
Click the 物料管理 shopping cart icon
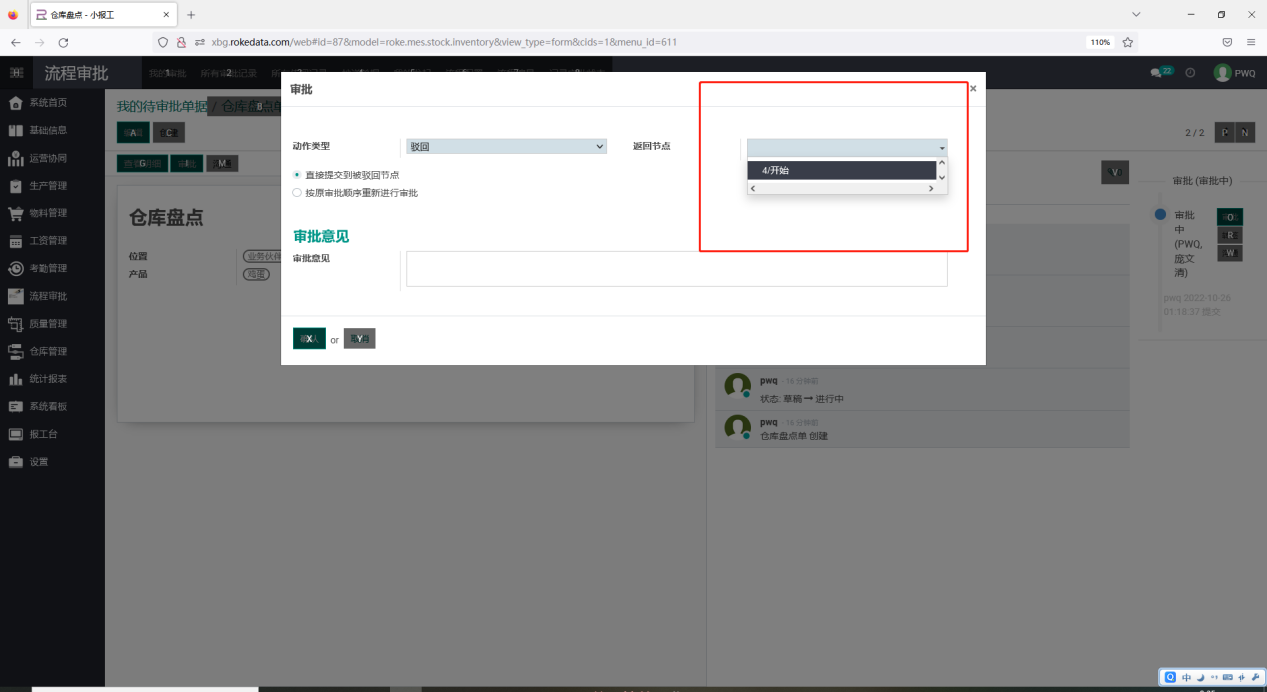[x=16, y=213]
